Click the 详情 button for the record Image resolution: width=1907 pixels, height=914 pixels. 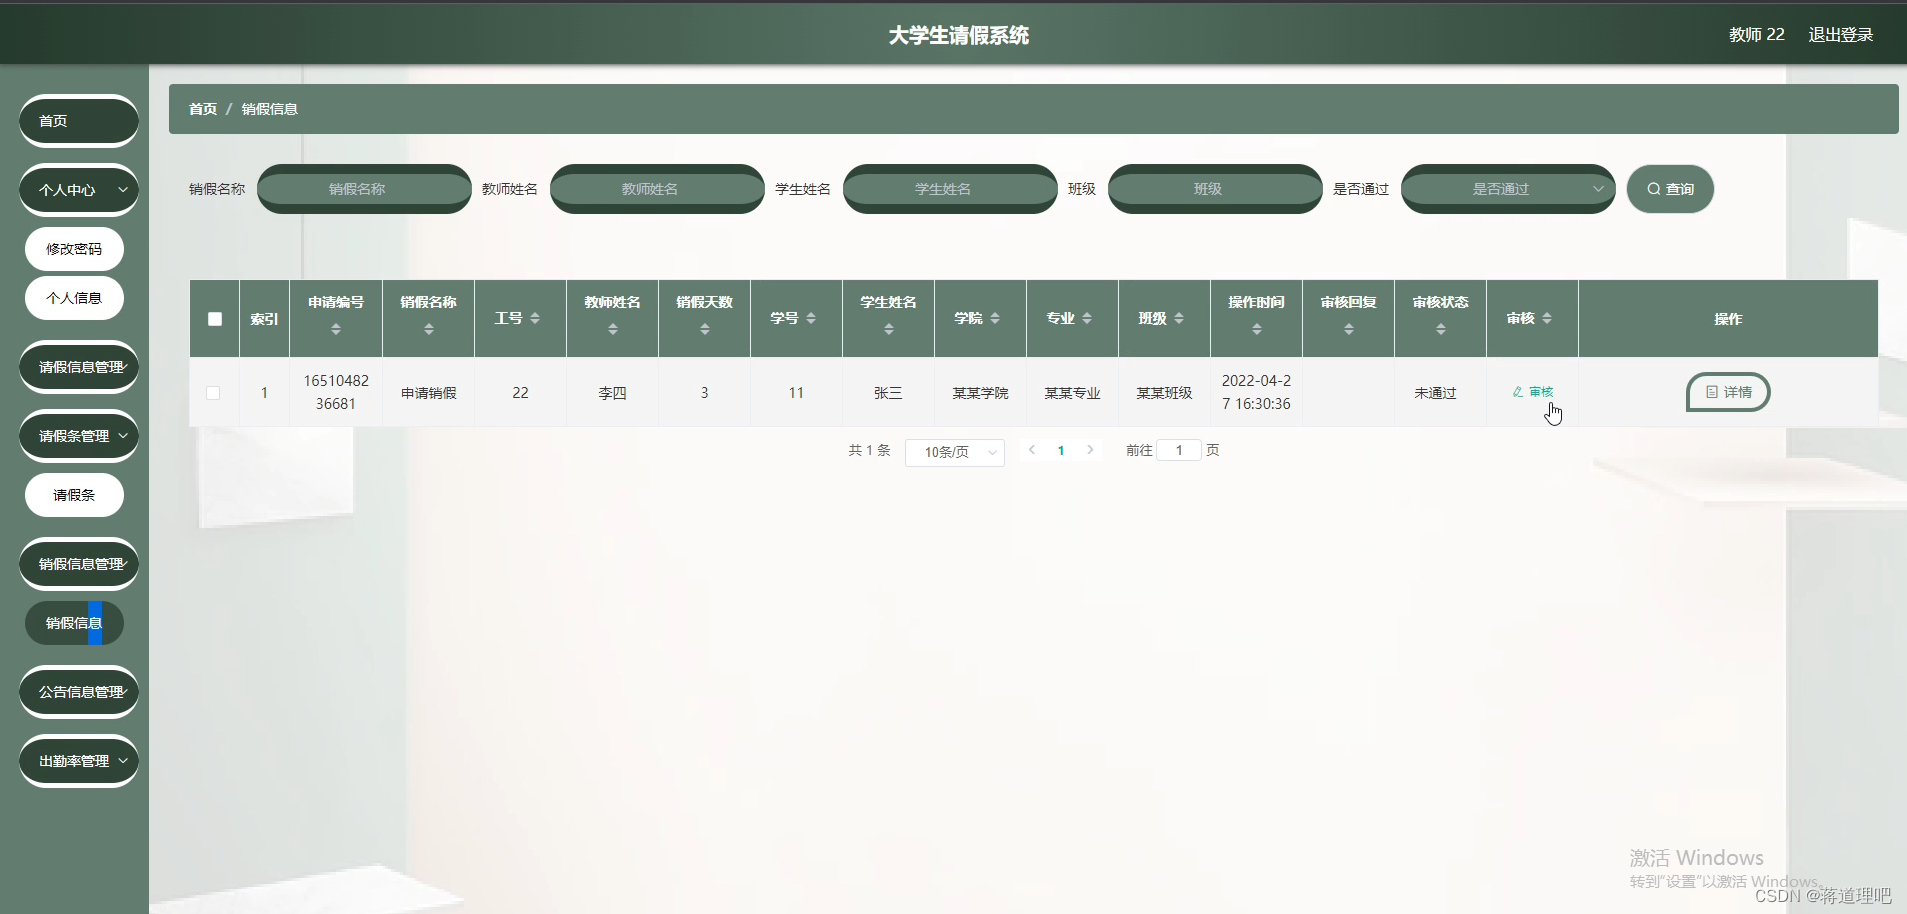pyautogui.click(x=1727, y=392)
